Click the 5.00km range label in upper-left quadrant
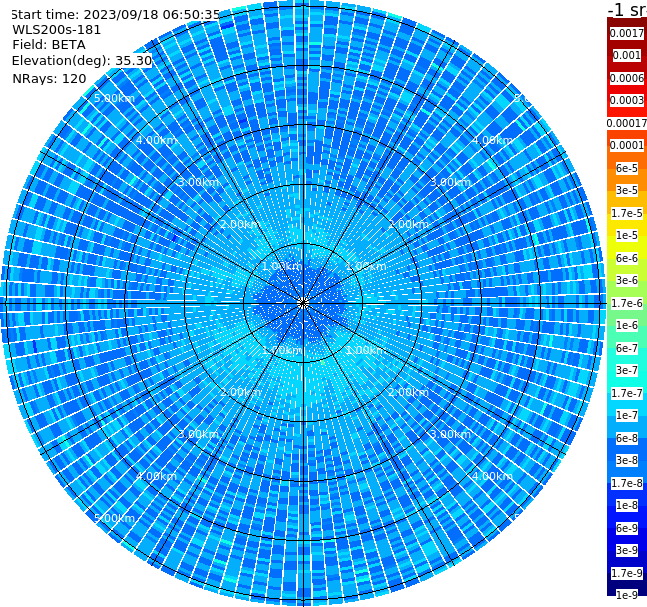 [114, 98]
